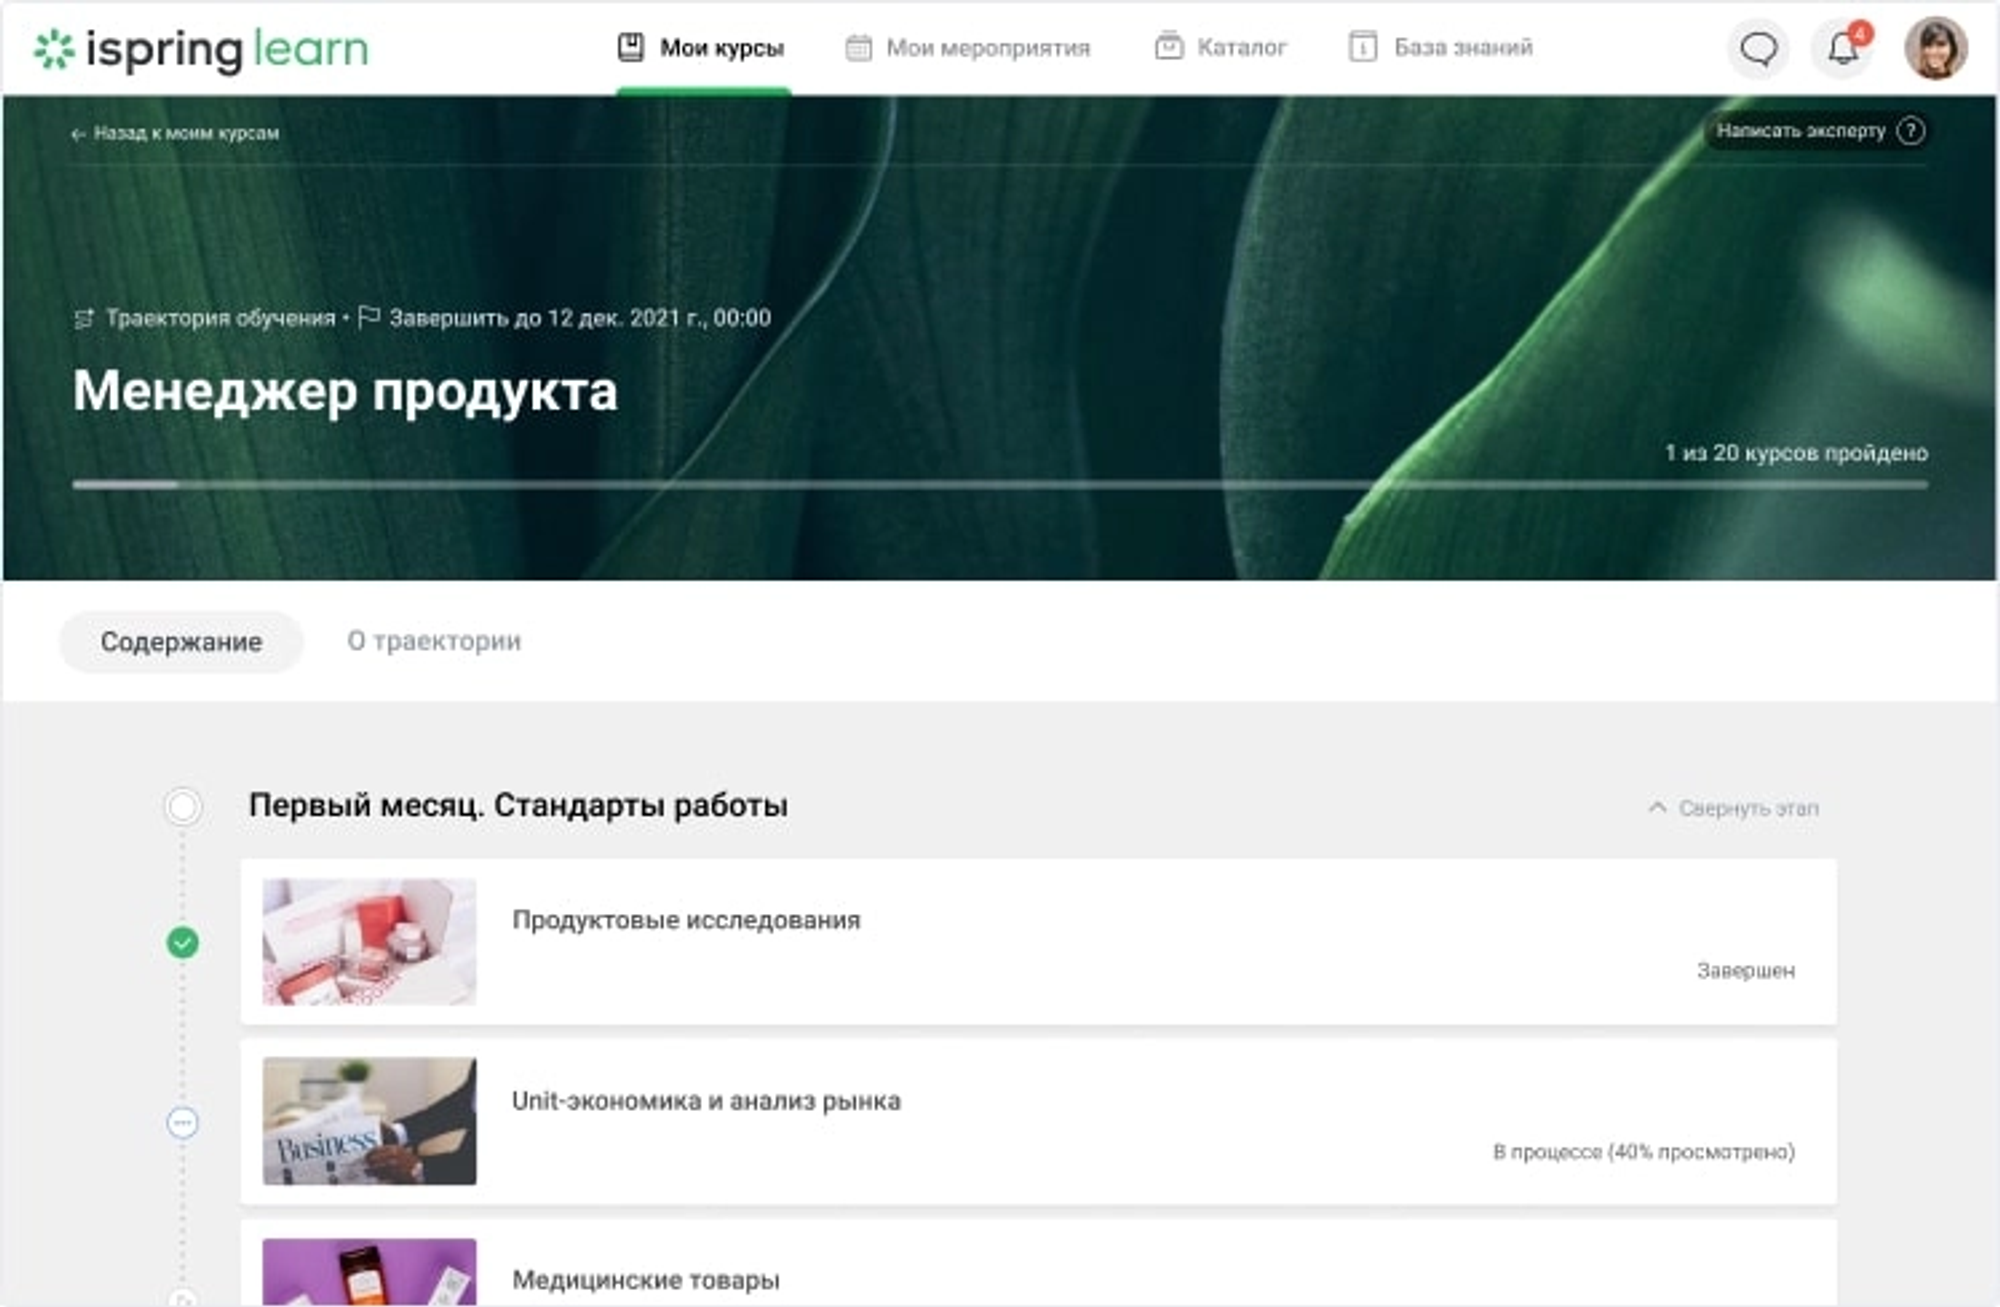Click the iSpring Learn logo
This screenshot has width=2000, height=1307.
[200, 48]
